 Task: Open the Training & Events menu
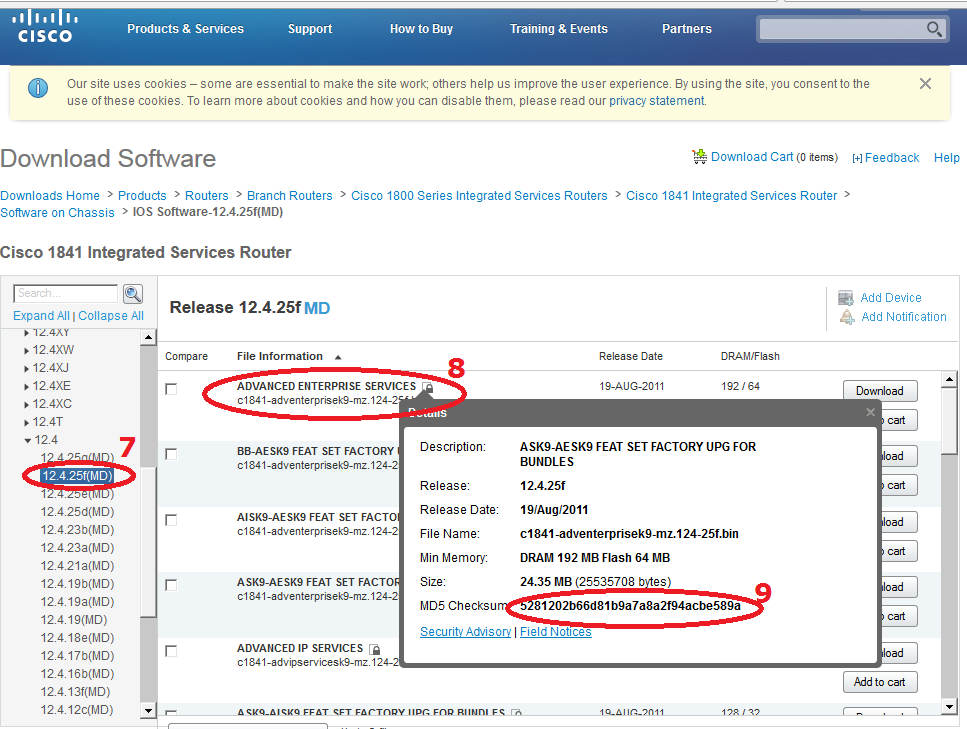pos(558,29)
